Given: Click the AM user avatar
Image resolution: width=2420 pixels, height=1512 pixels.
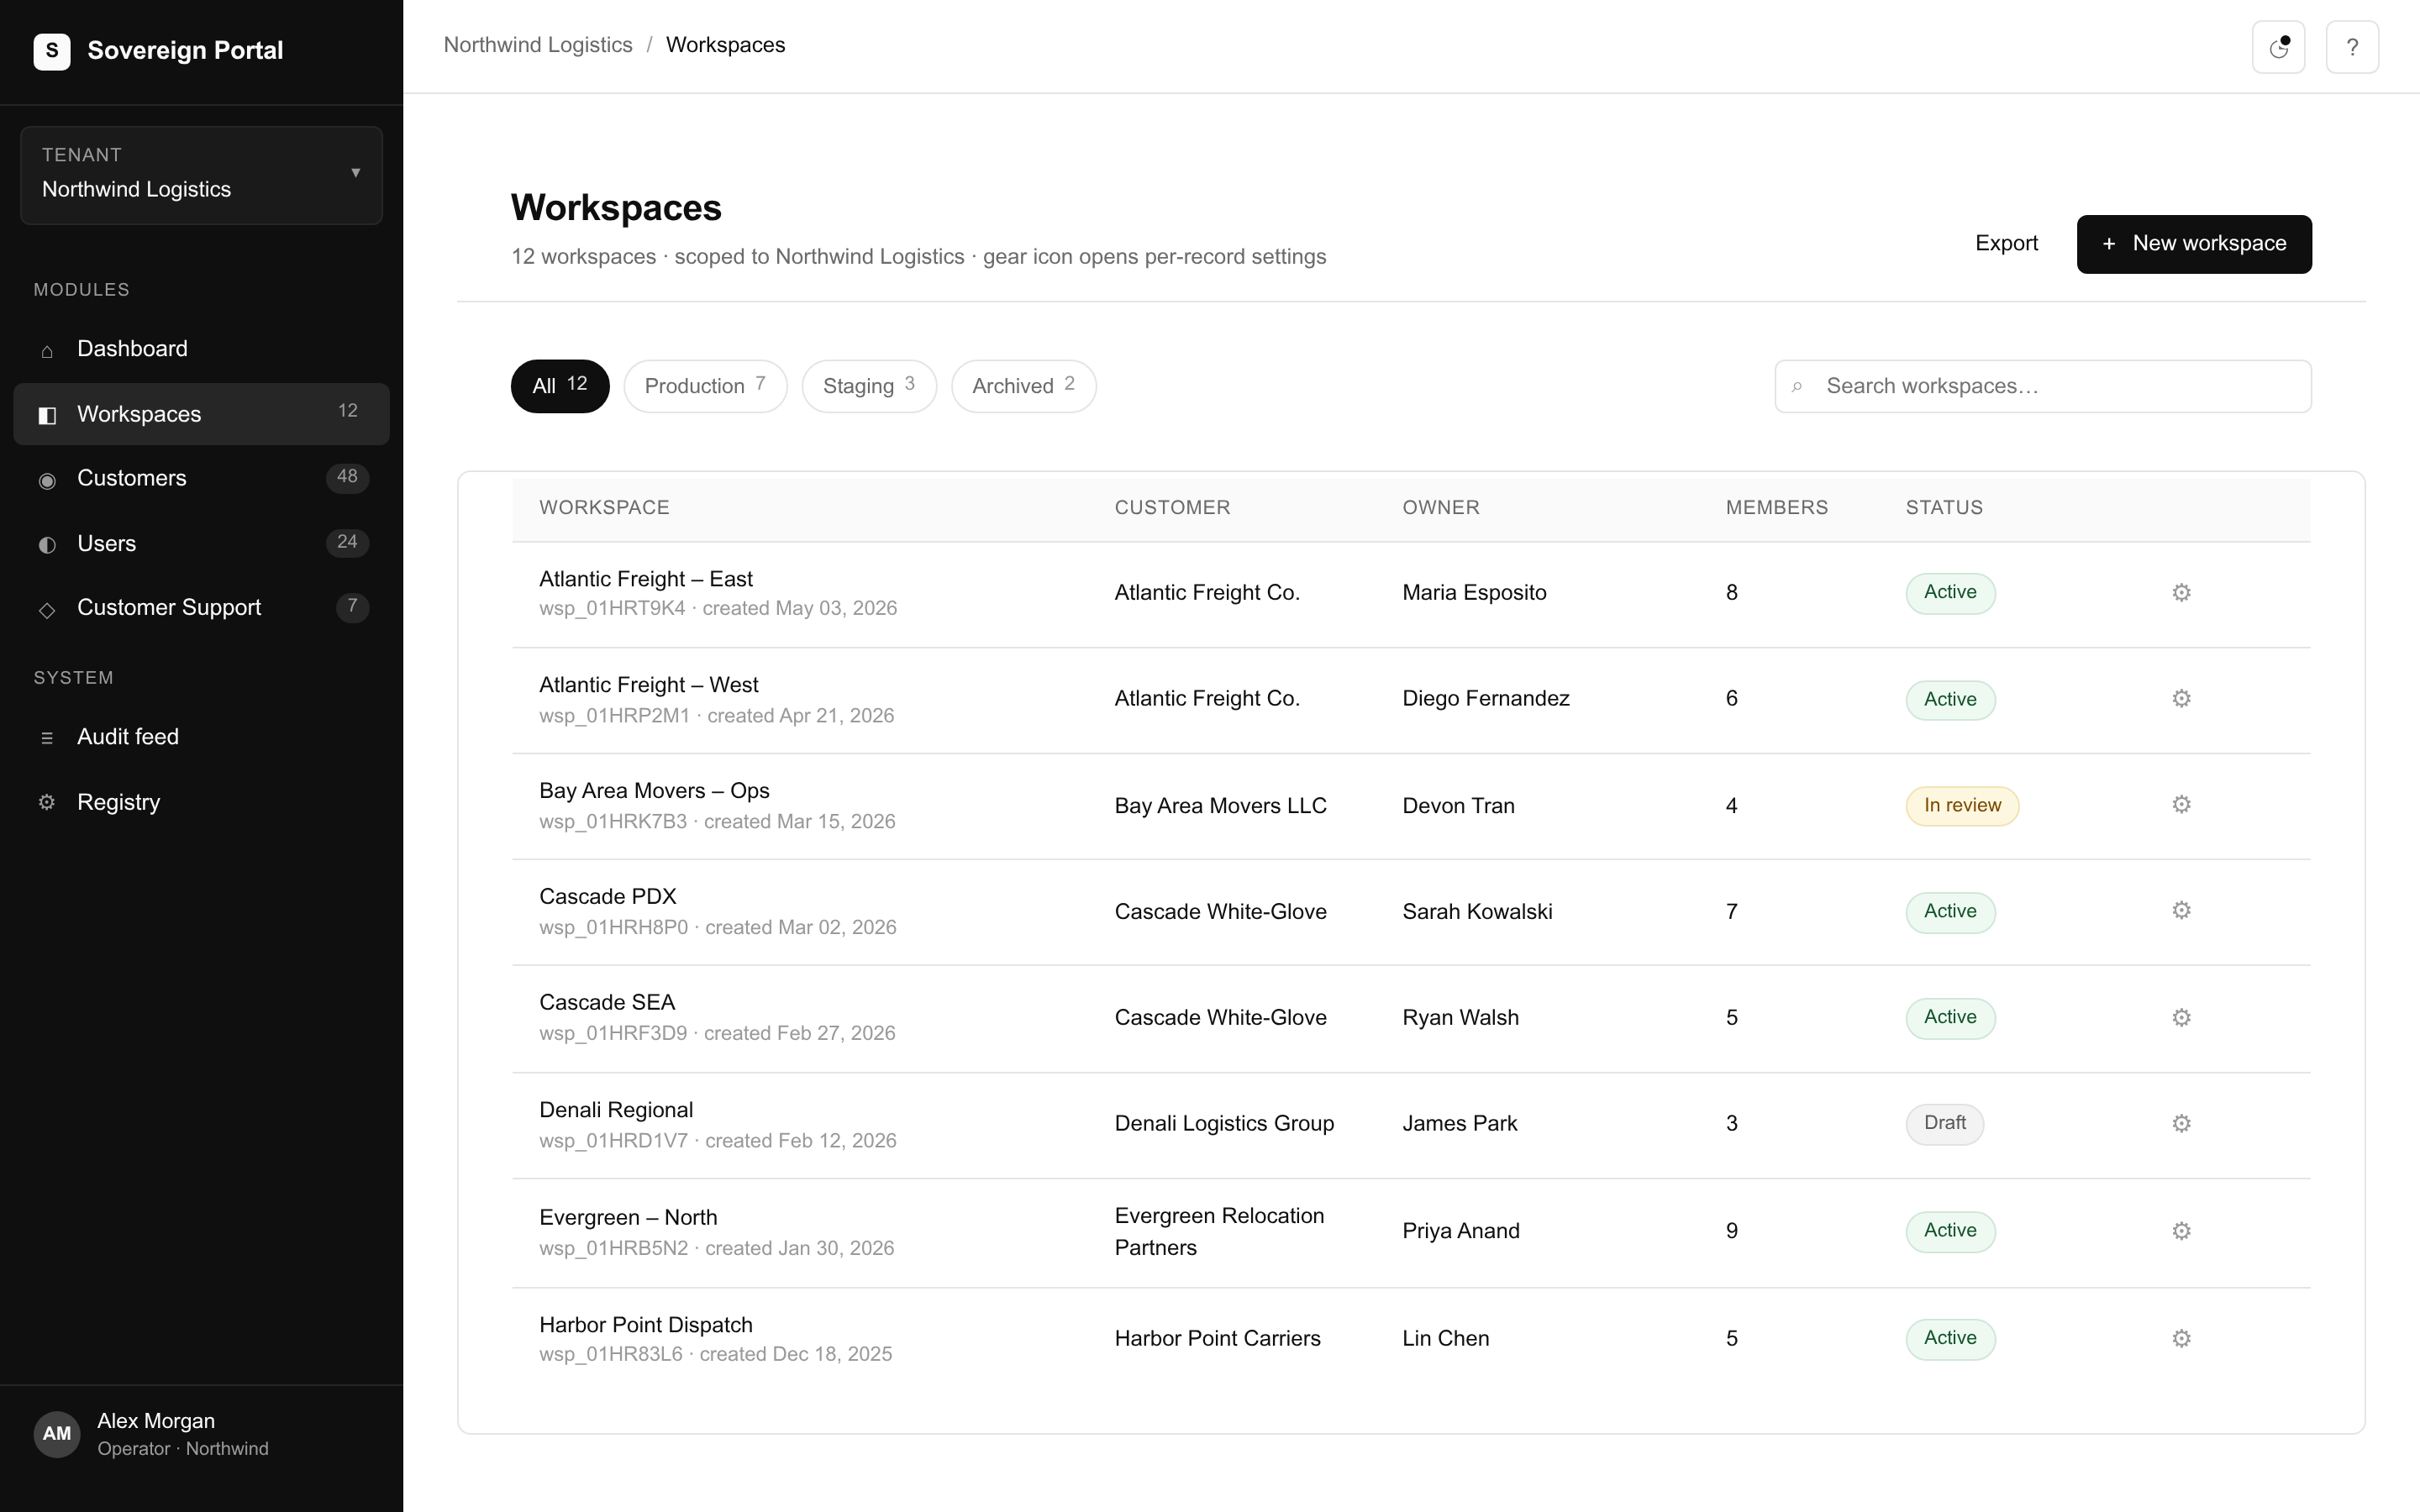Looking at the screenshot, I should (x=57, y=1434).
